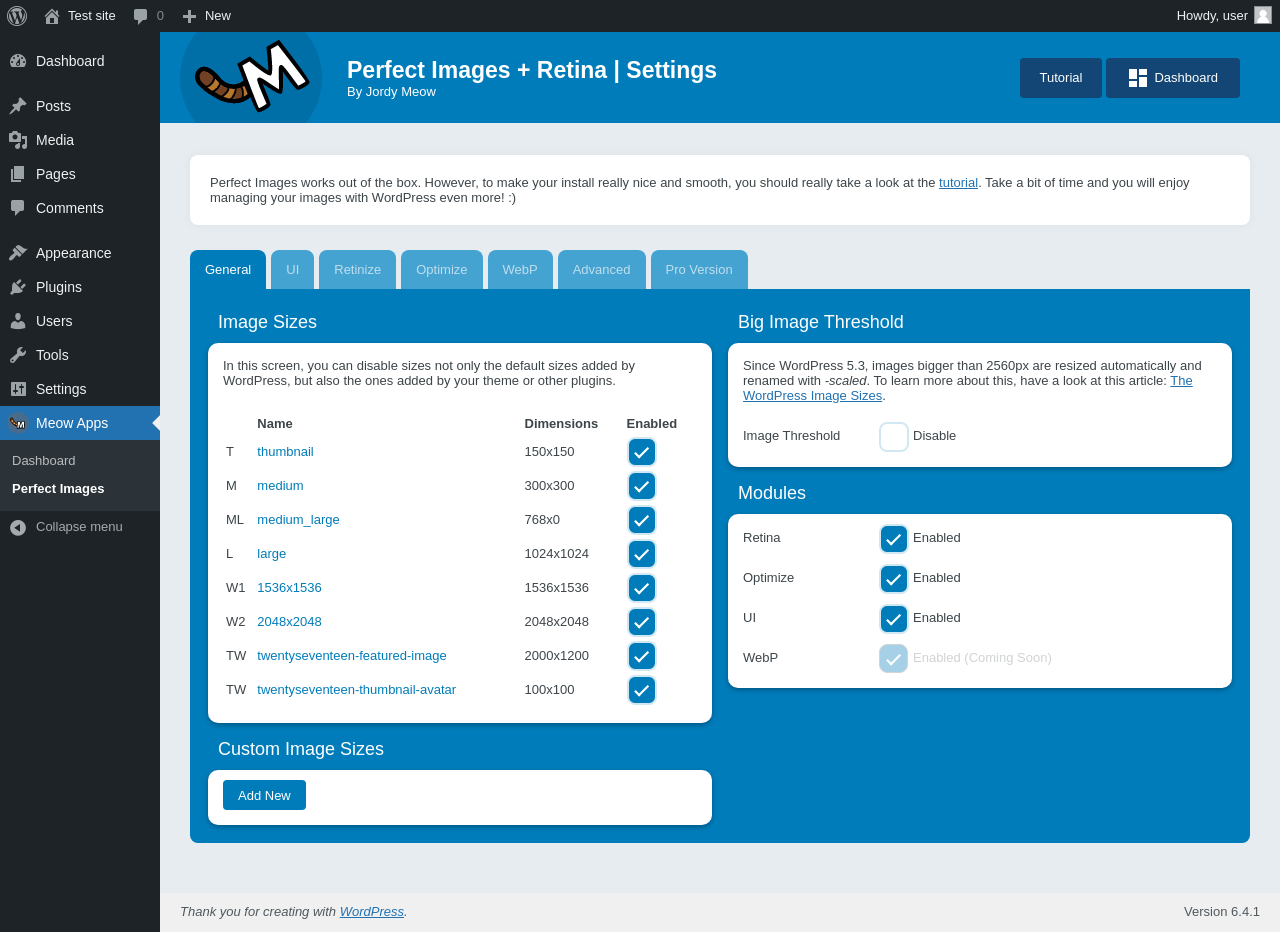Click the Posts pushpin icon
Screen dimensions: 1280x932
[18, 106]
